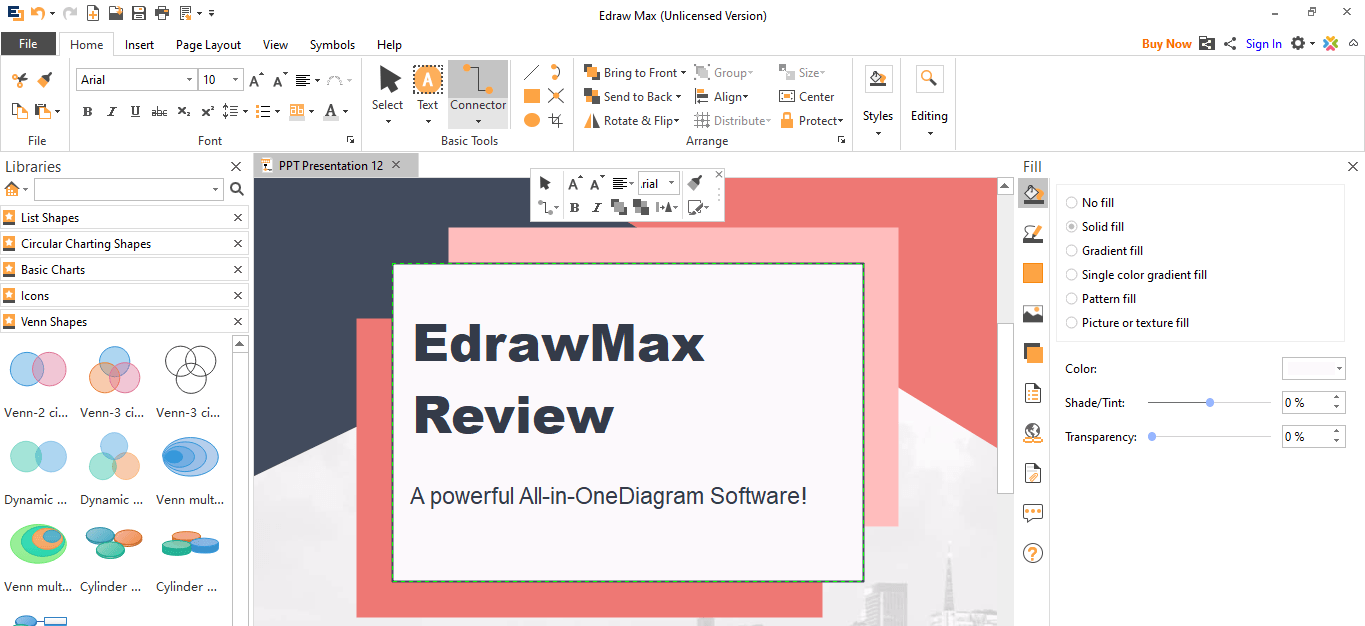Screen dimensions: 1365x626
Task: Adjust the Shade/Tint slider handle
Action: coord(1210,402)
